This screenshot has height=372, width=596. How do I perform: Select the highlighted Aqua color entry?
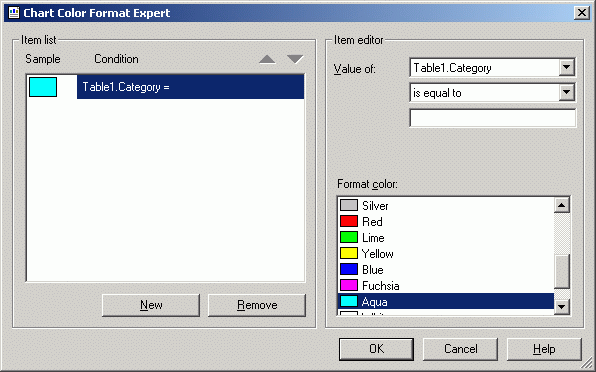(446, 301)
